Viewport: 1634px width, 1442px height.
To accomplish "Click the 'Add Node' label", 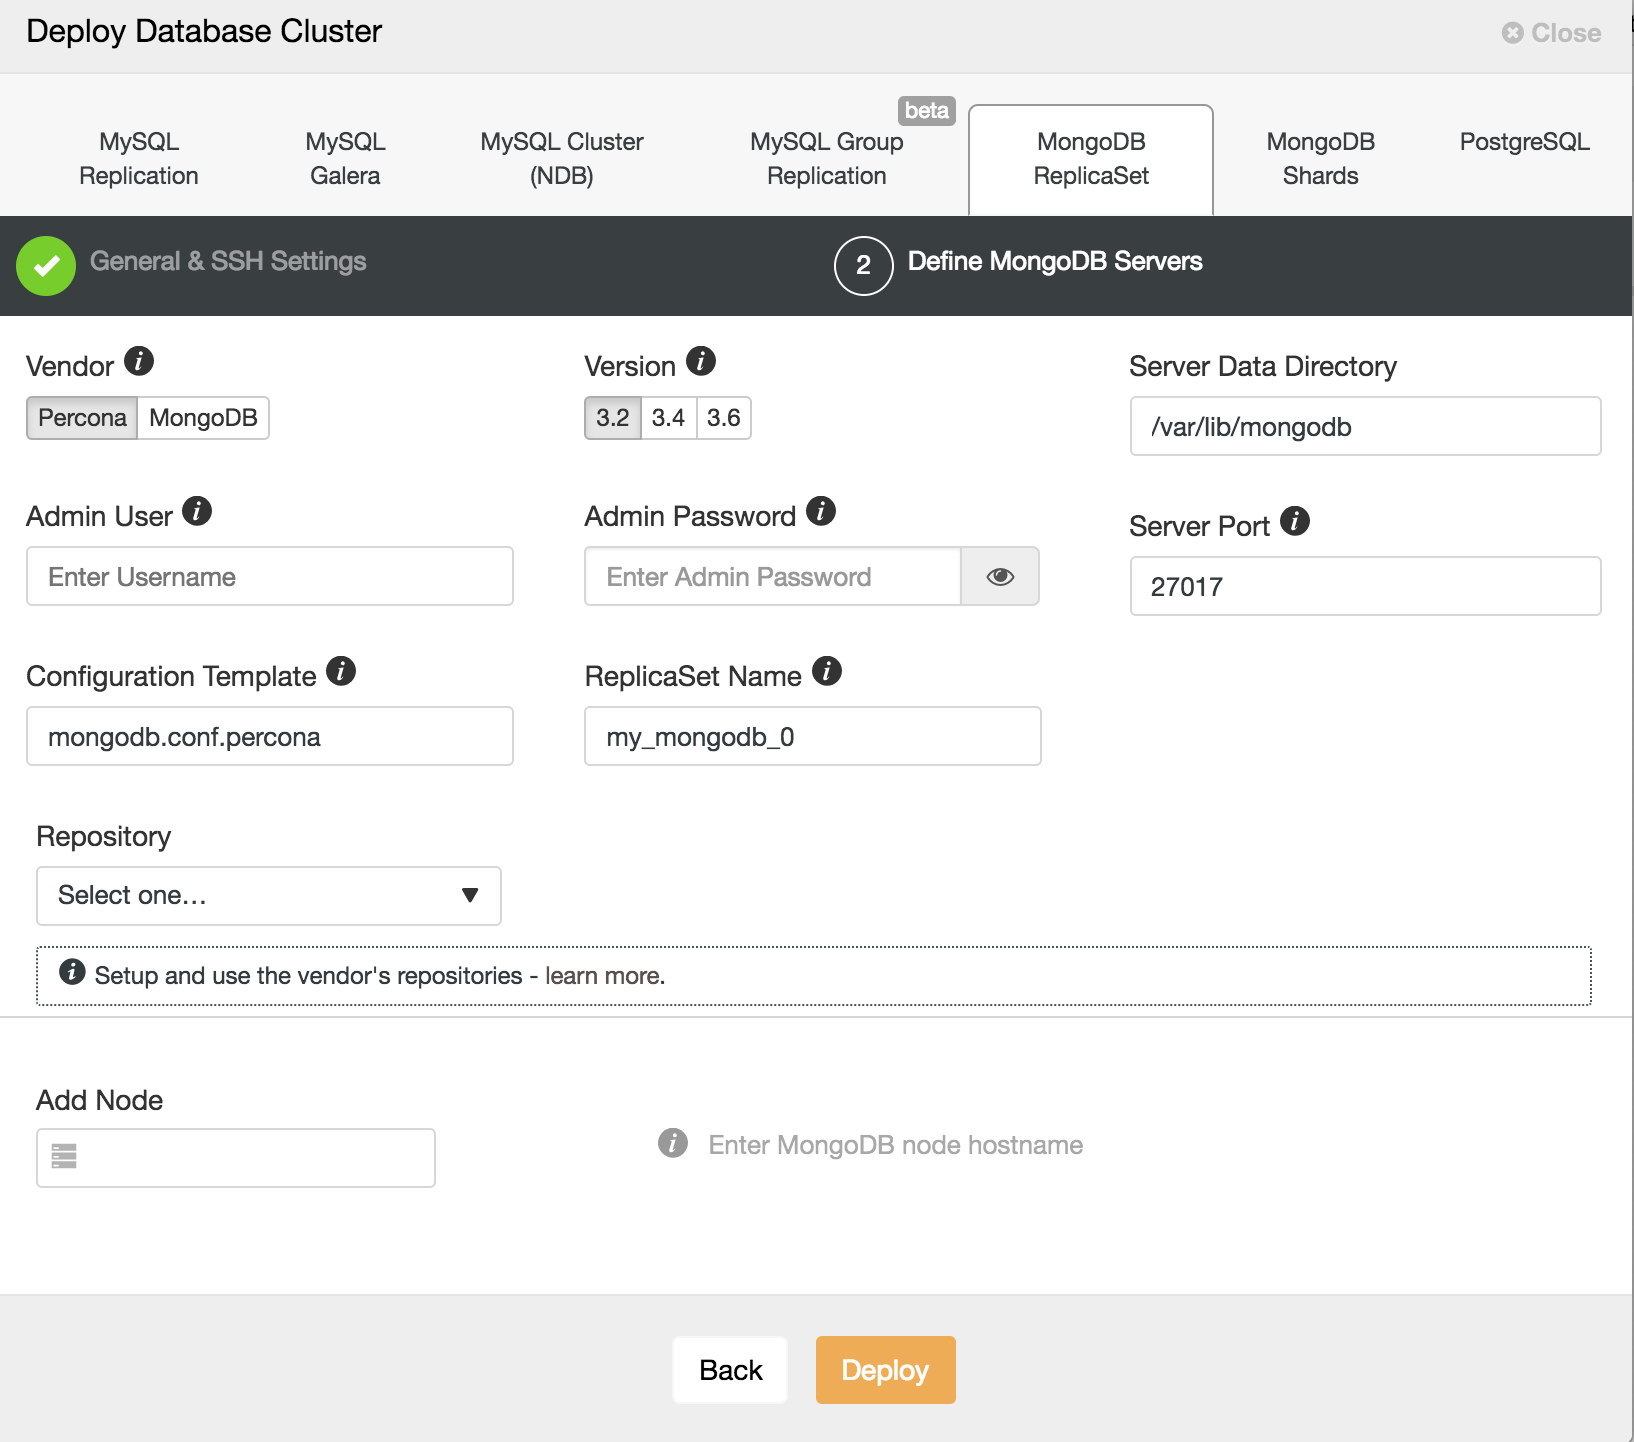I will coord(100,1100).
